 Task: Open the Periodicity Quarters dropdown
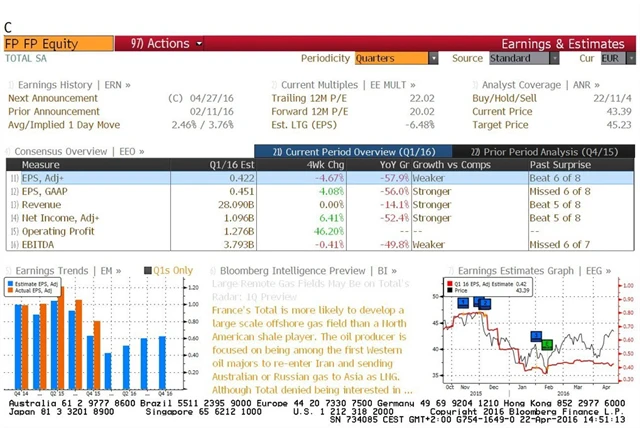pyautogui.click(x=397, y=59)
